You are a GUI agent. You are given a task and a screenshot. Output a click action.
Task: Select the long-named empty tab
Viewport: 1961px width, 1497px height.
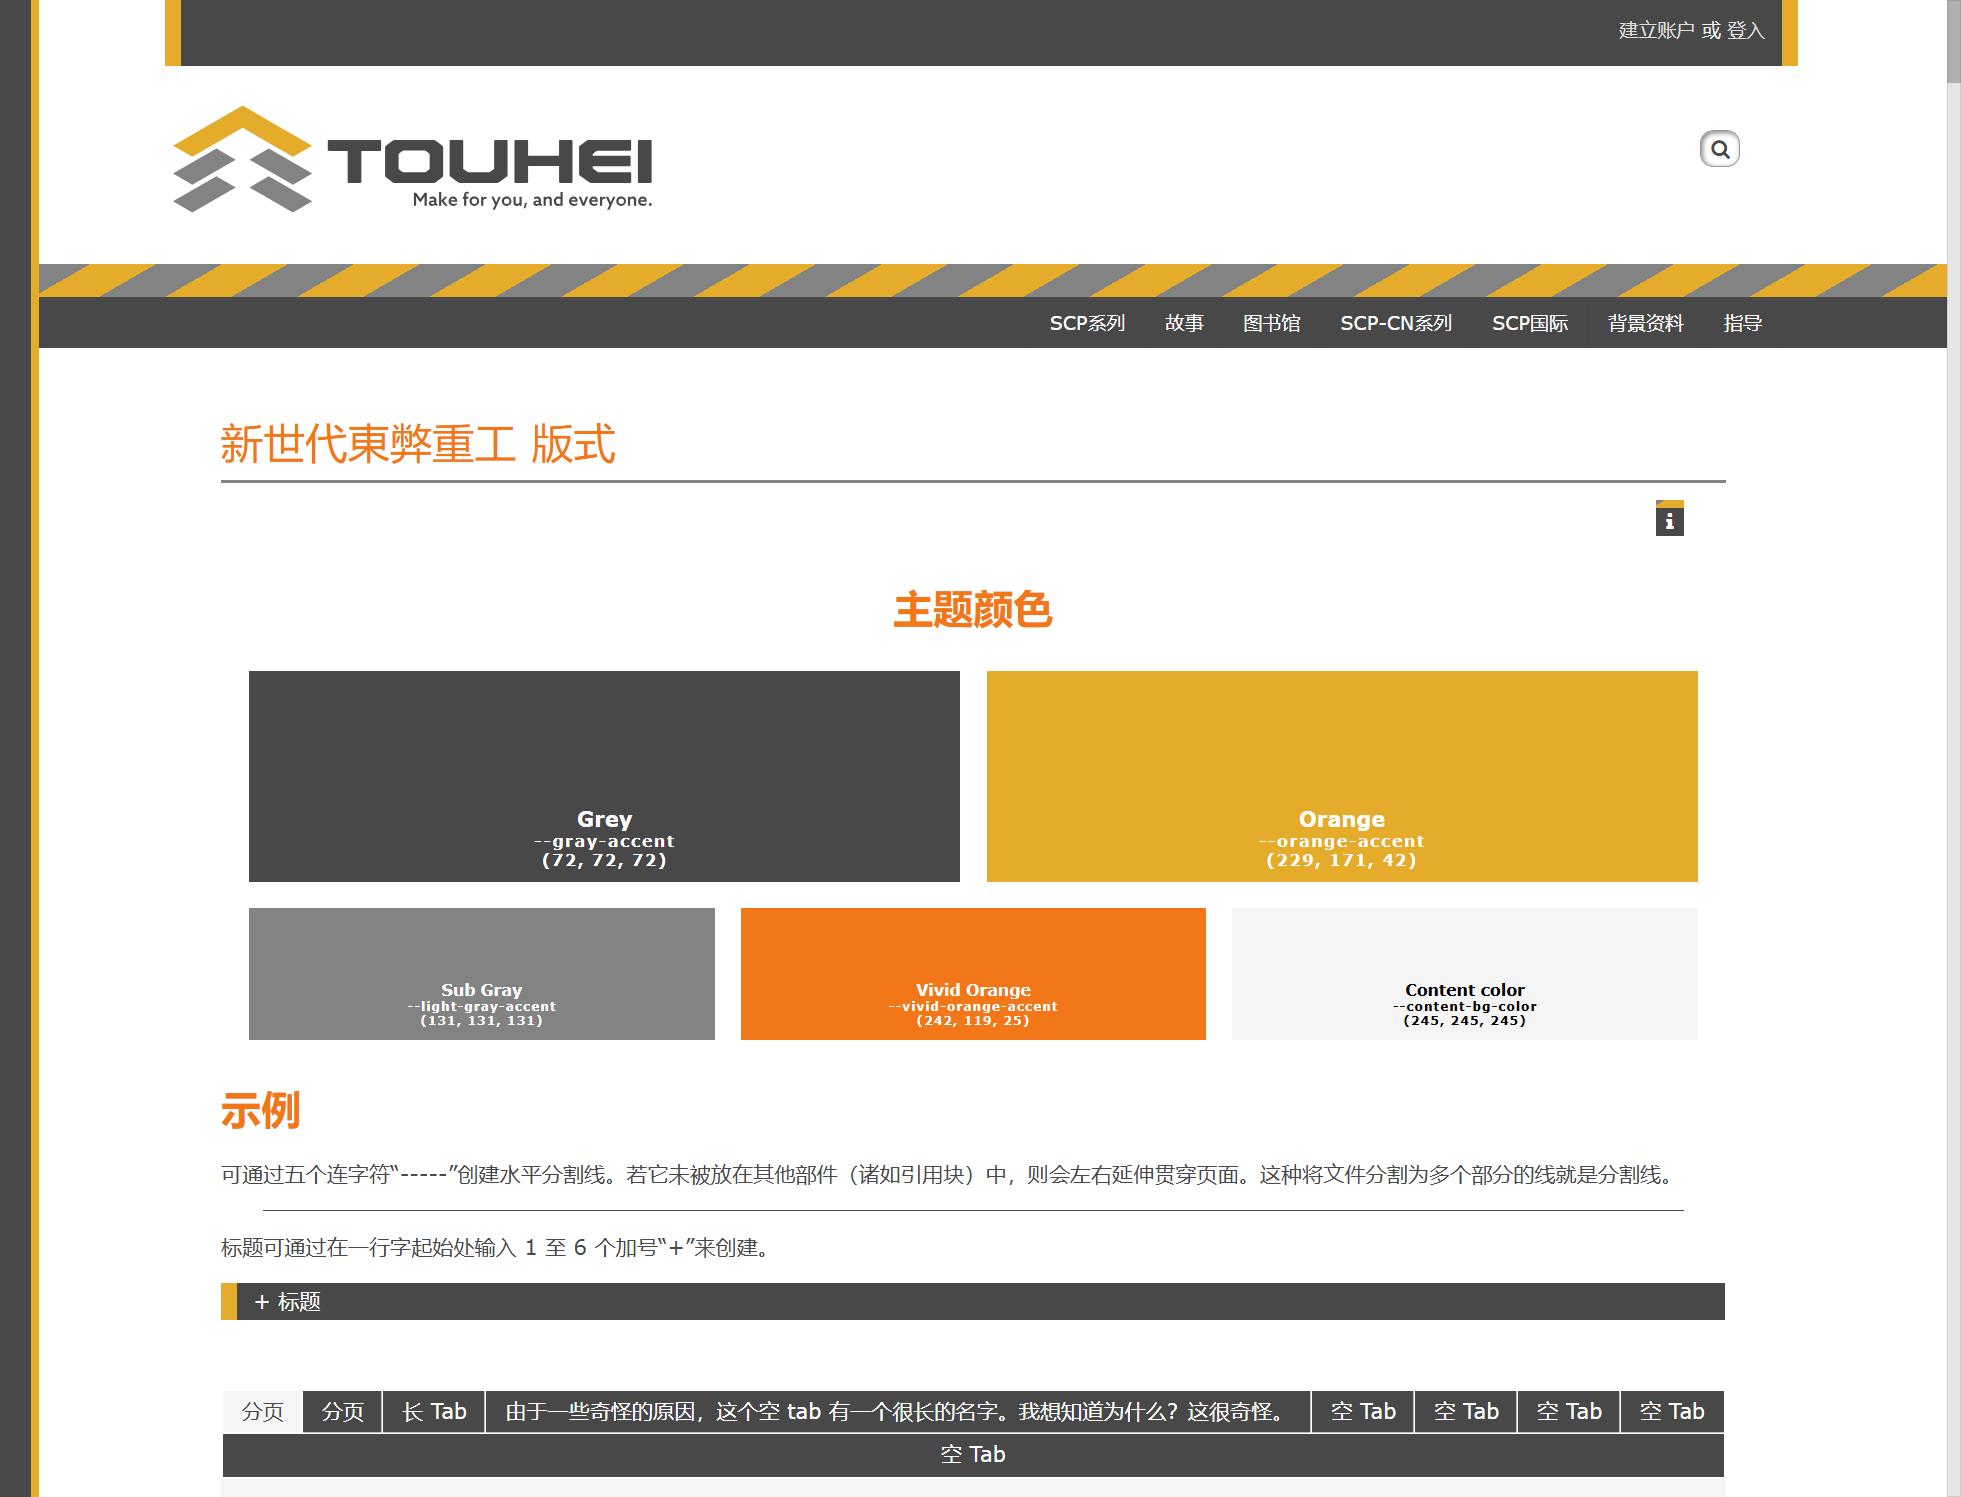tap(897, 1411)
